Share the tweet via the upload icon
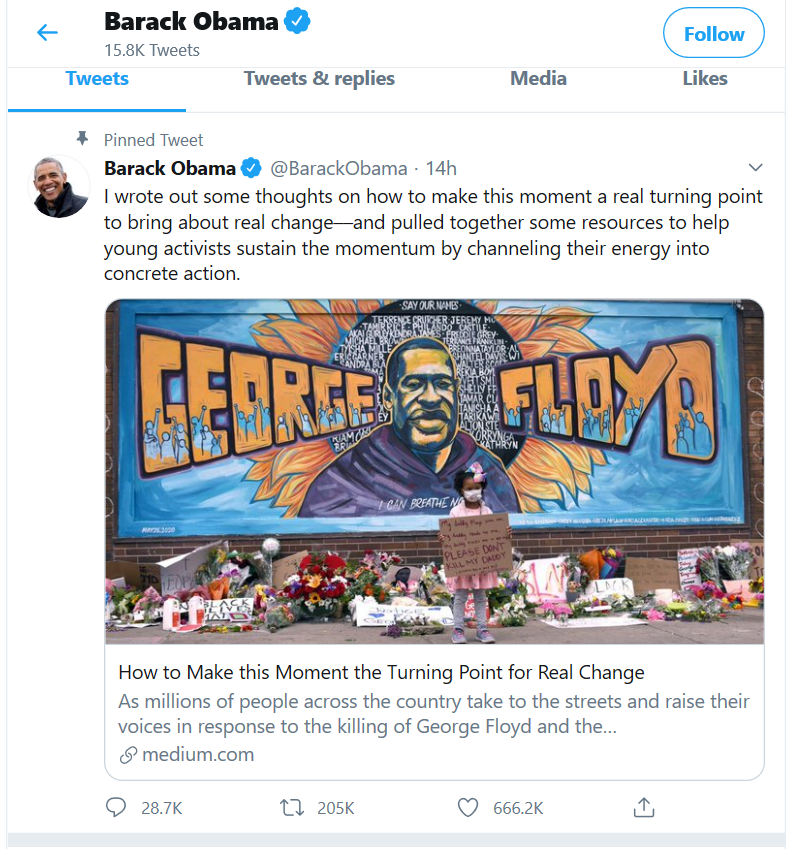This screenshot has width=800, height=849. tap(644, 807)
